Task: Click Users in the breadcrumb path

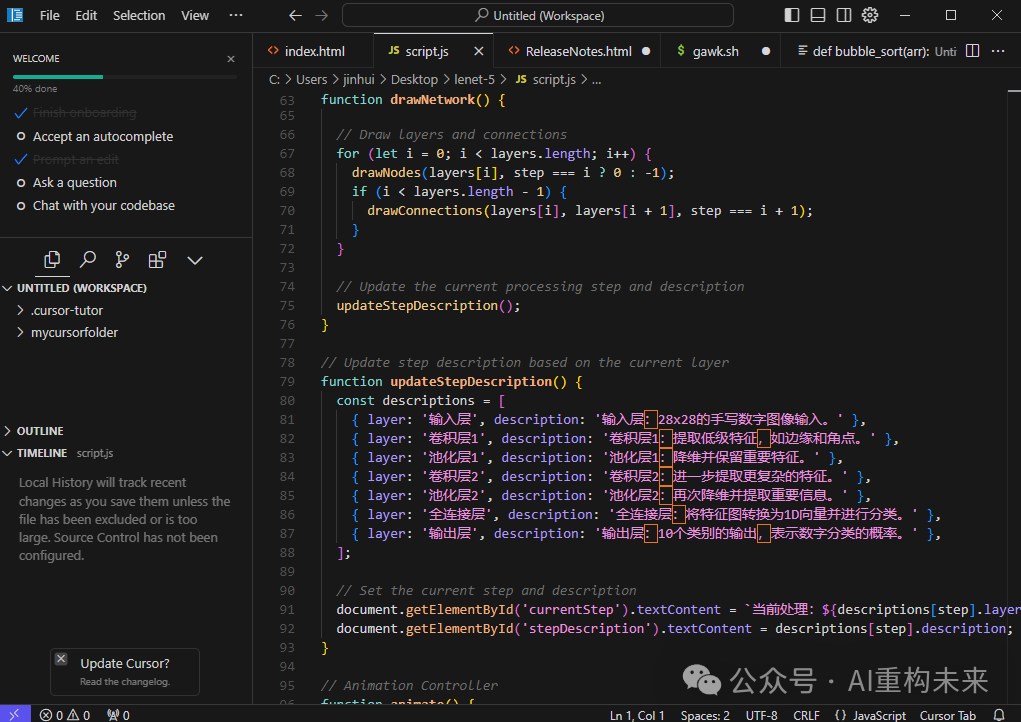Action: tap(311, 79)
